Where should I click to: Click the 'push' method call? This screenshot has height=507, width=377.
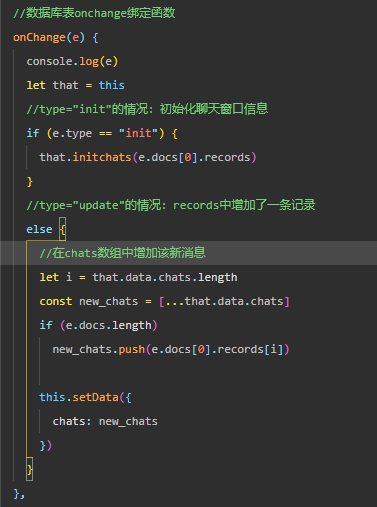point(132,349)
